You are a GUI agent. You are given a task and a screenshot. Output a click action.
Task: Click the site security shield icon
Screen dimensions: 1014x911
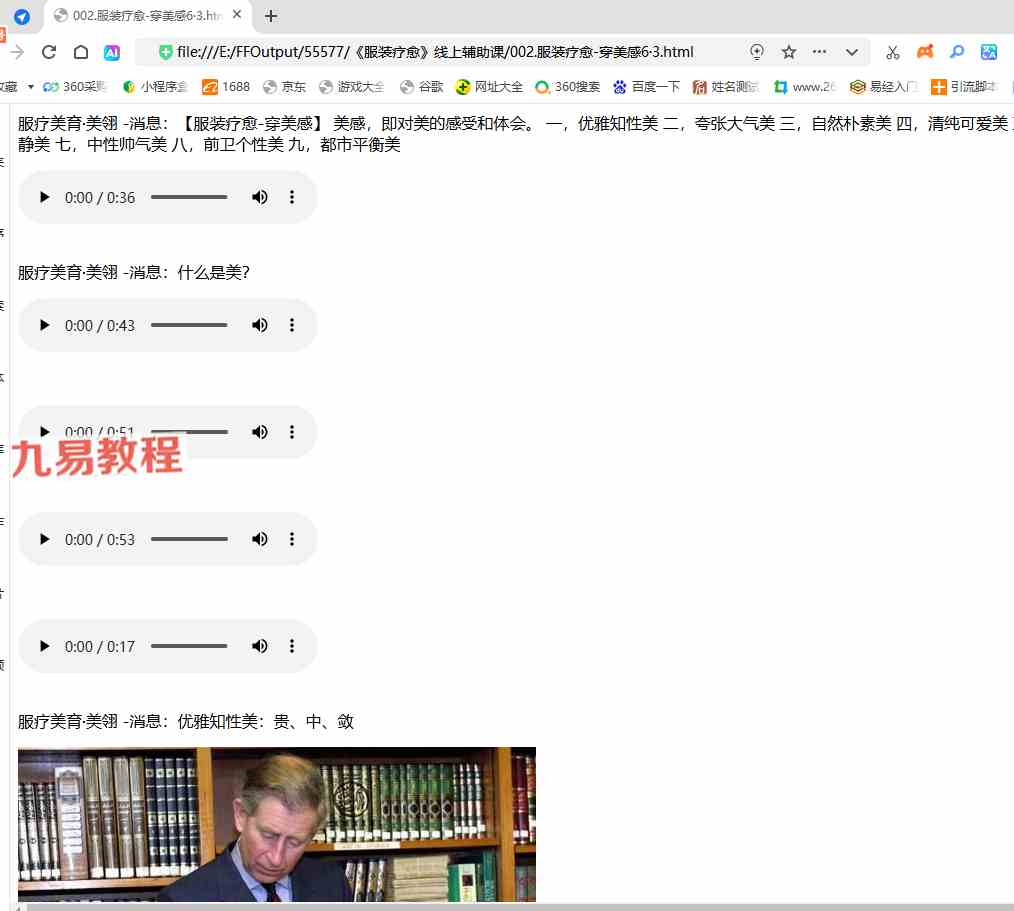click(165, 52)
